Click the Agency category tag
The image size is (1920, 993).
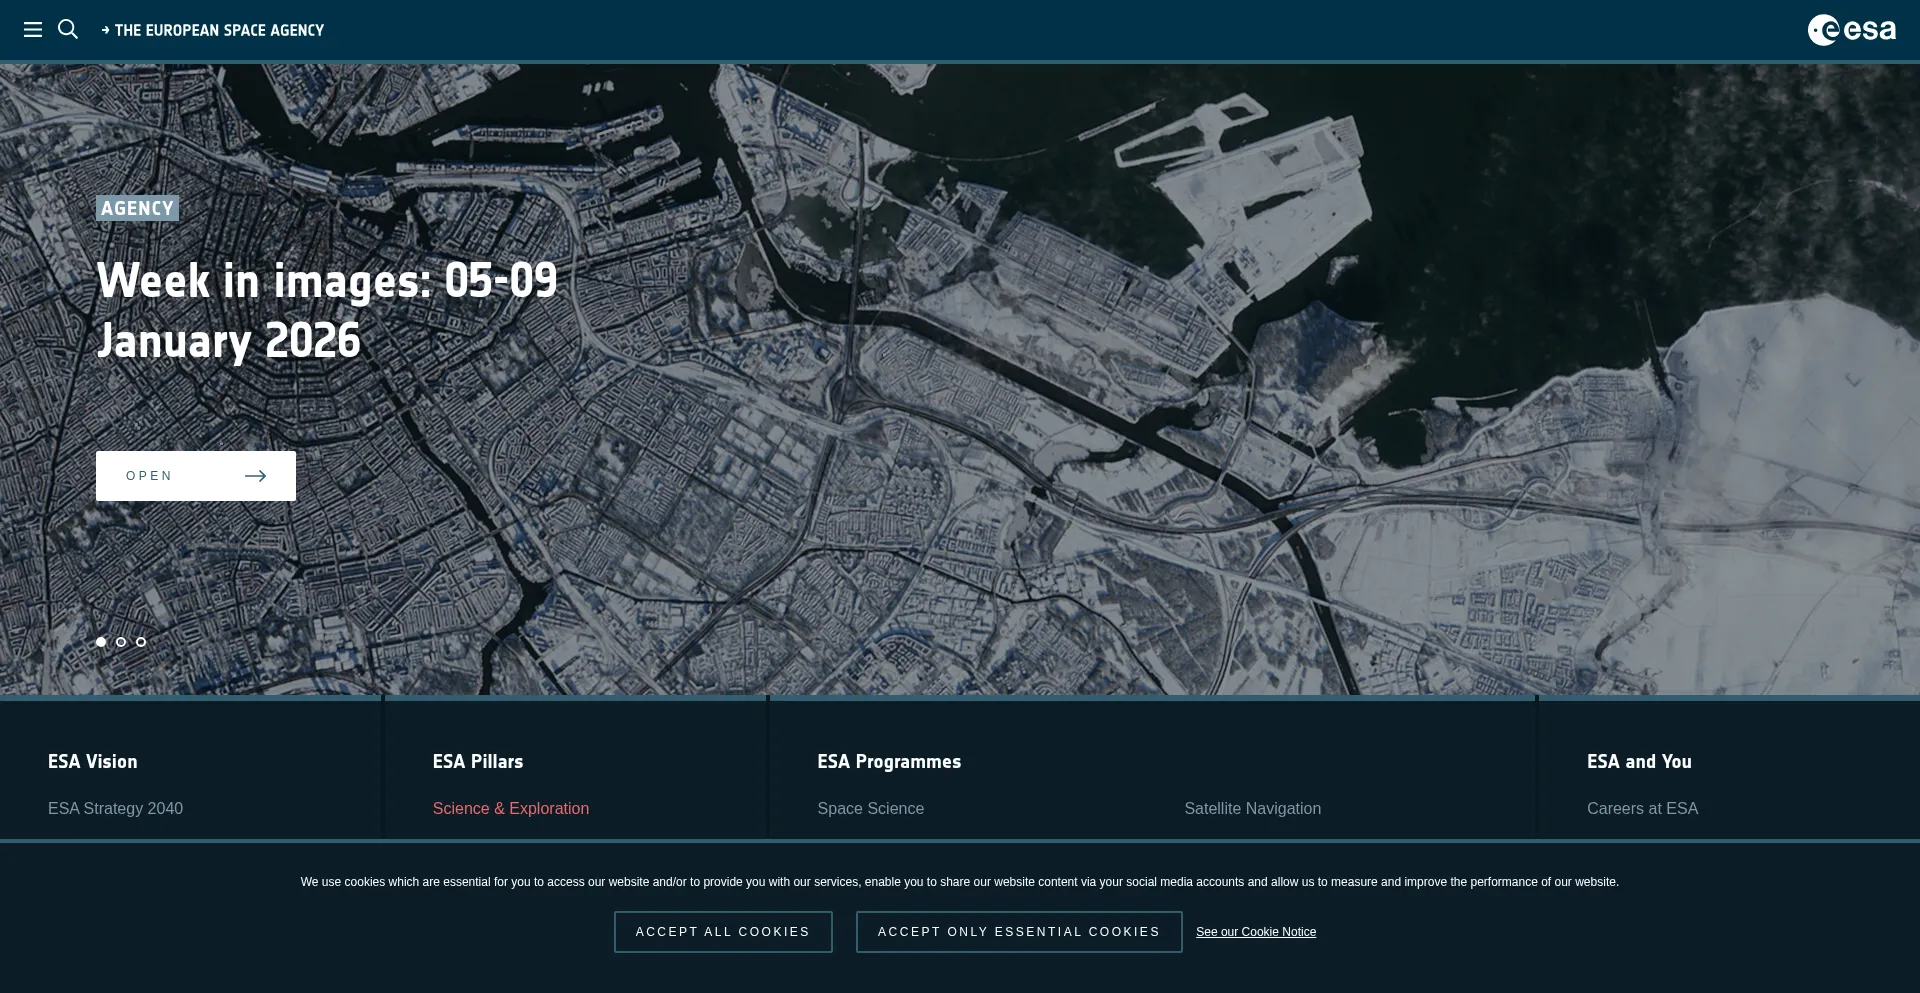coord(137,208)
